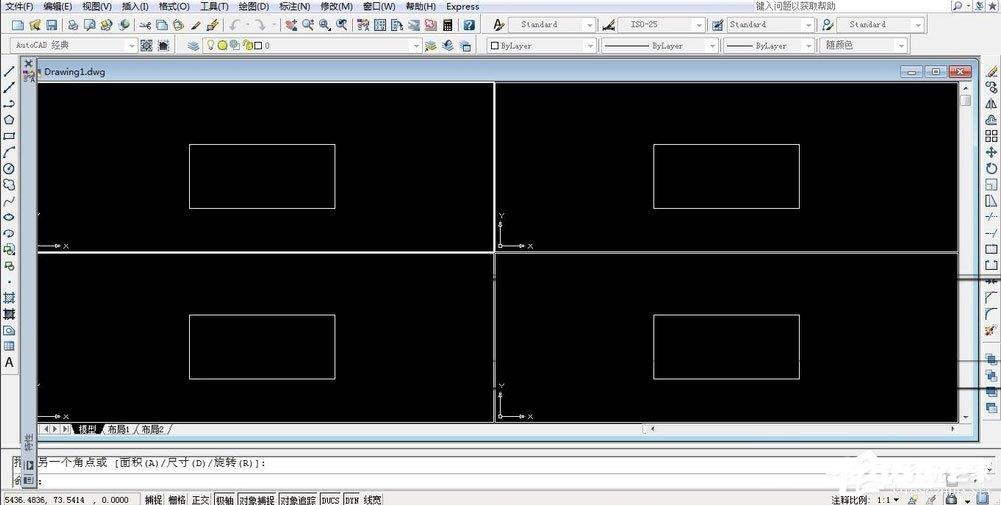Select the Ellipse drawing tool
This screenshot has height=505, width=1001.
(9, 217)
